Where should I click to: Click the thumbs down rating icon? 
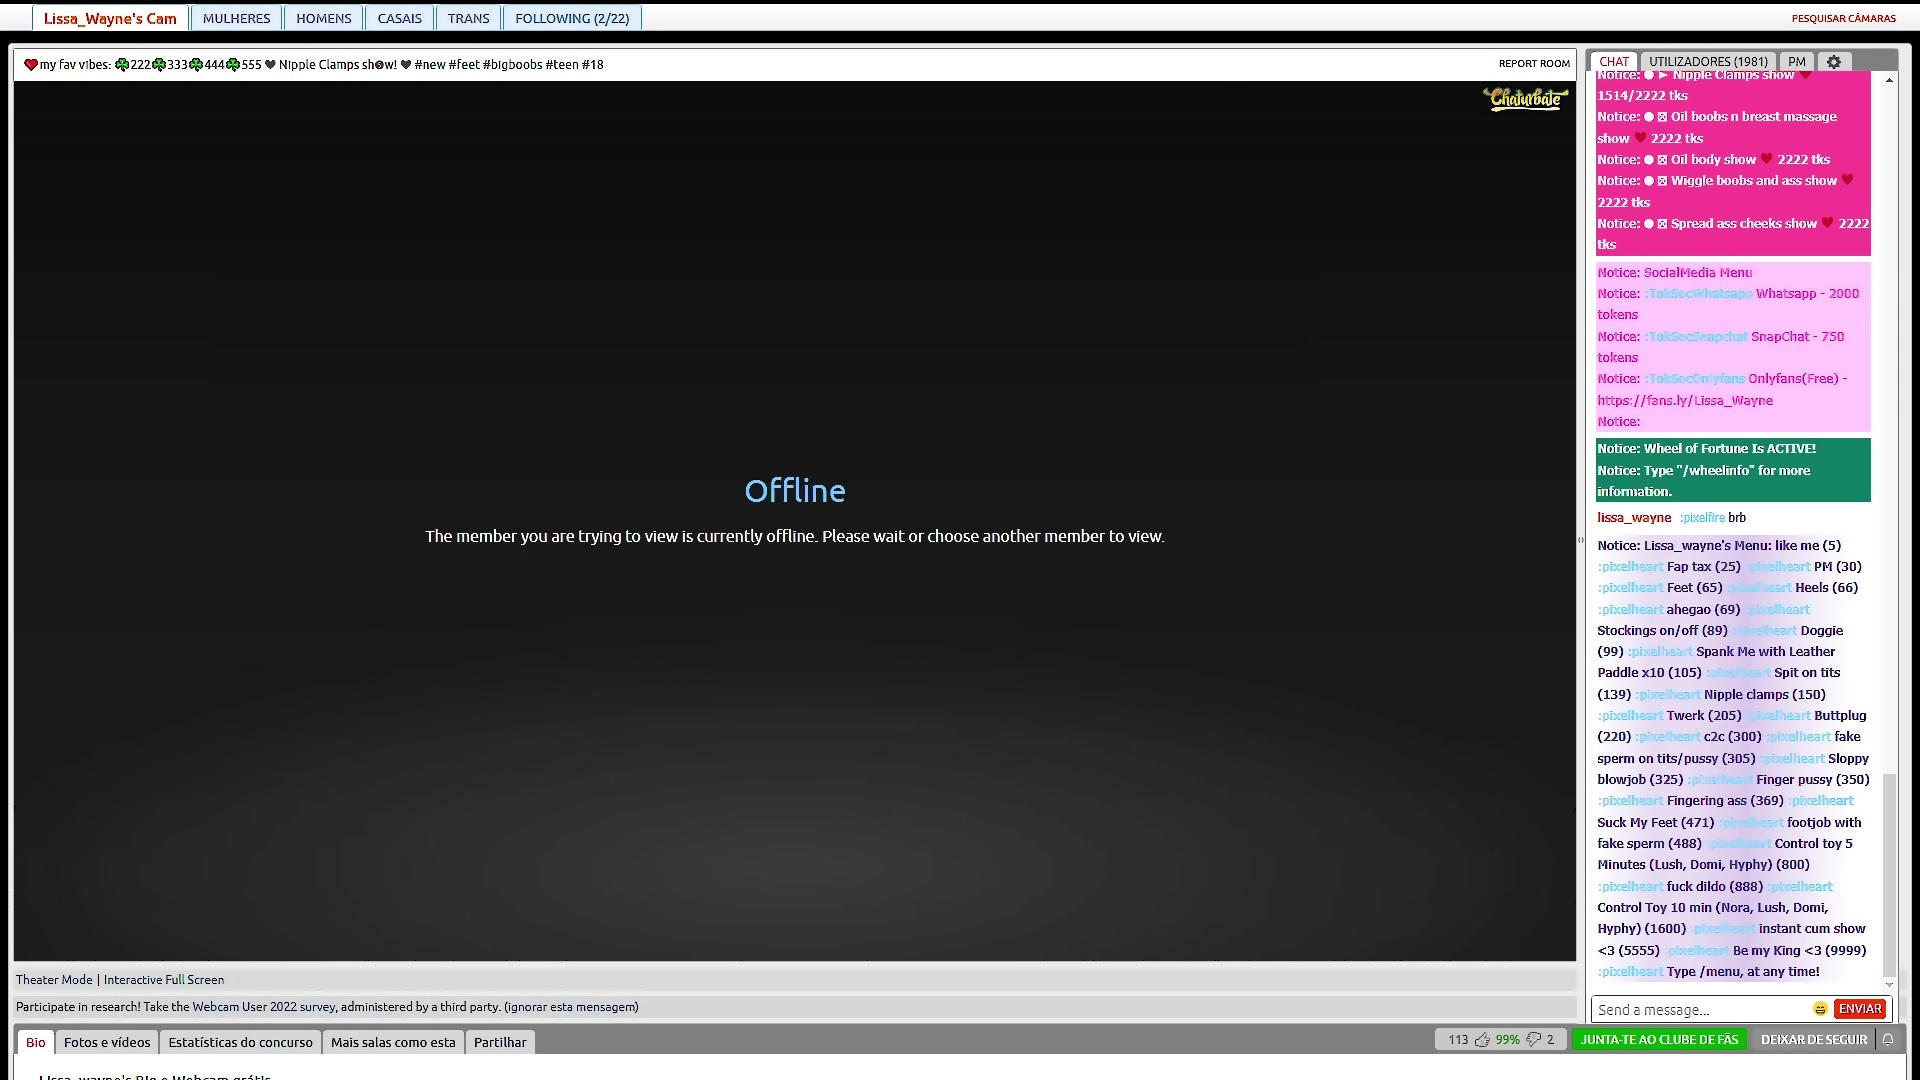[1534, 1040]
